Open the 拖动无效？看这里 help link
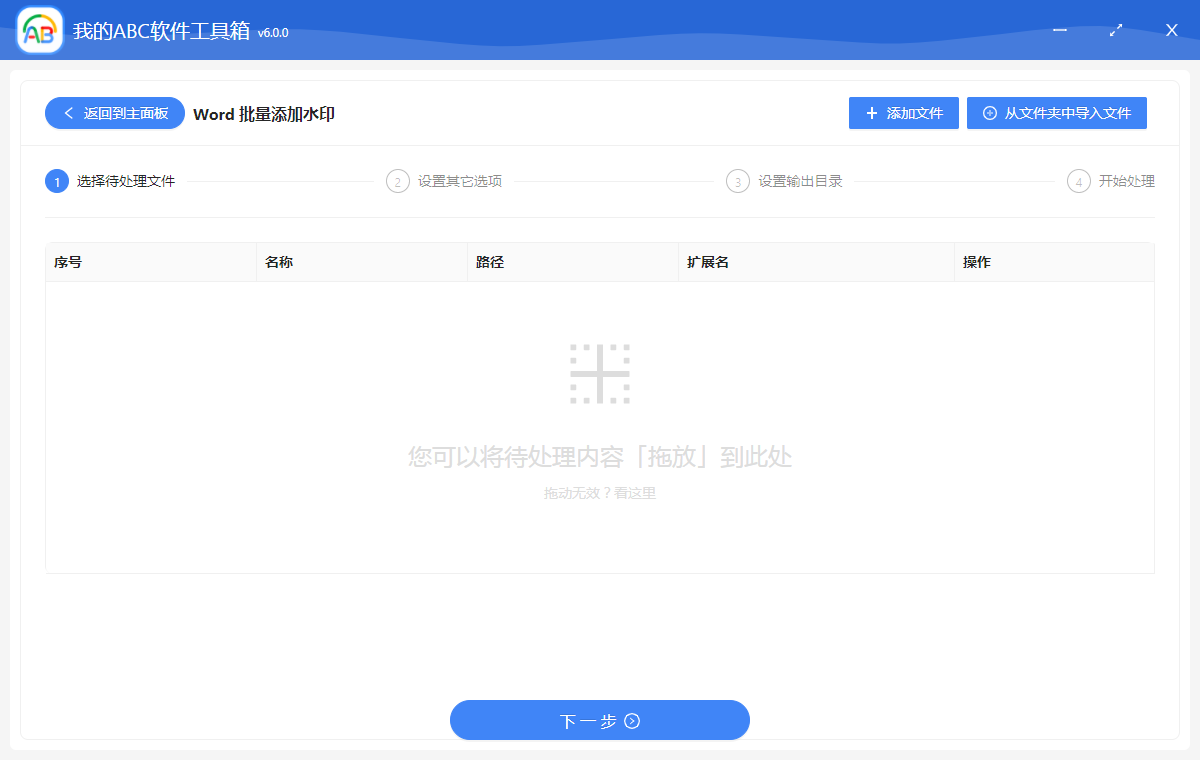The height and width of the screenshot is (760, 1200). click(600, 492)
